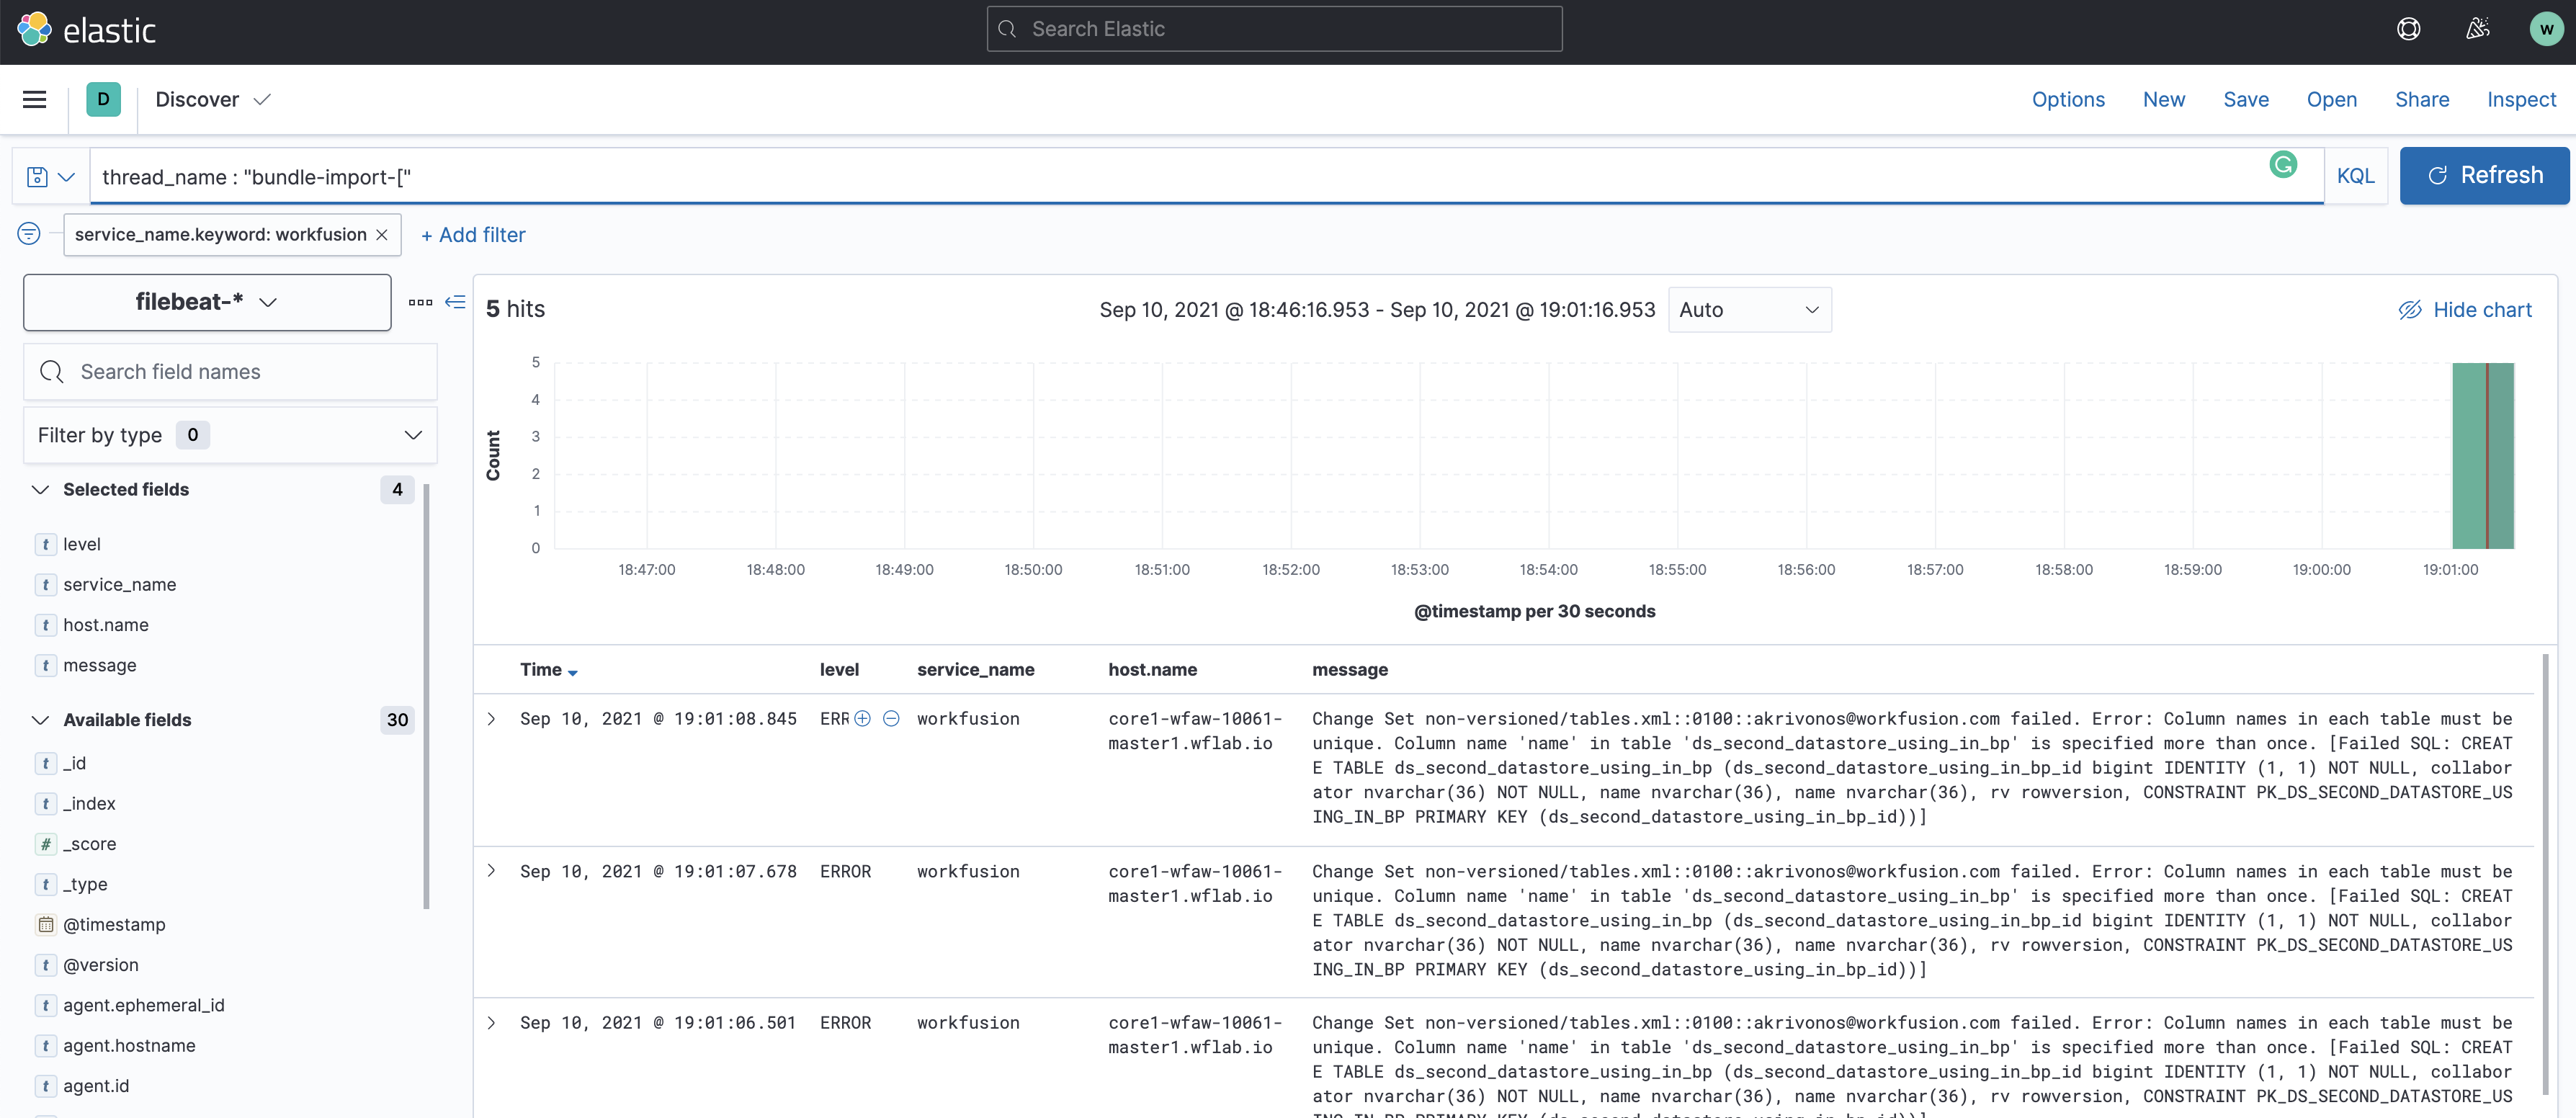This screenshot has width=2576, height=1118.
Task: Click the search magnifier in field names box
Action: 52,372
